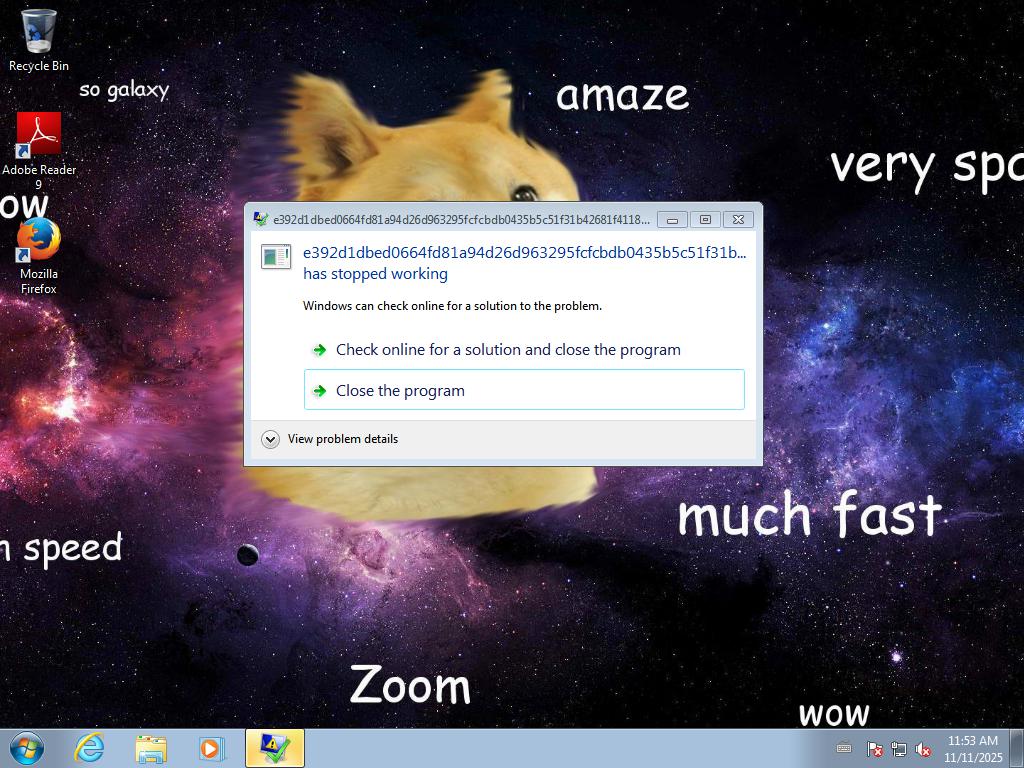Open the network tray icon
Viewport: 1024px width, 768px height.
coord(898,749)
